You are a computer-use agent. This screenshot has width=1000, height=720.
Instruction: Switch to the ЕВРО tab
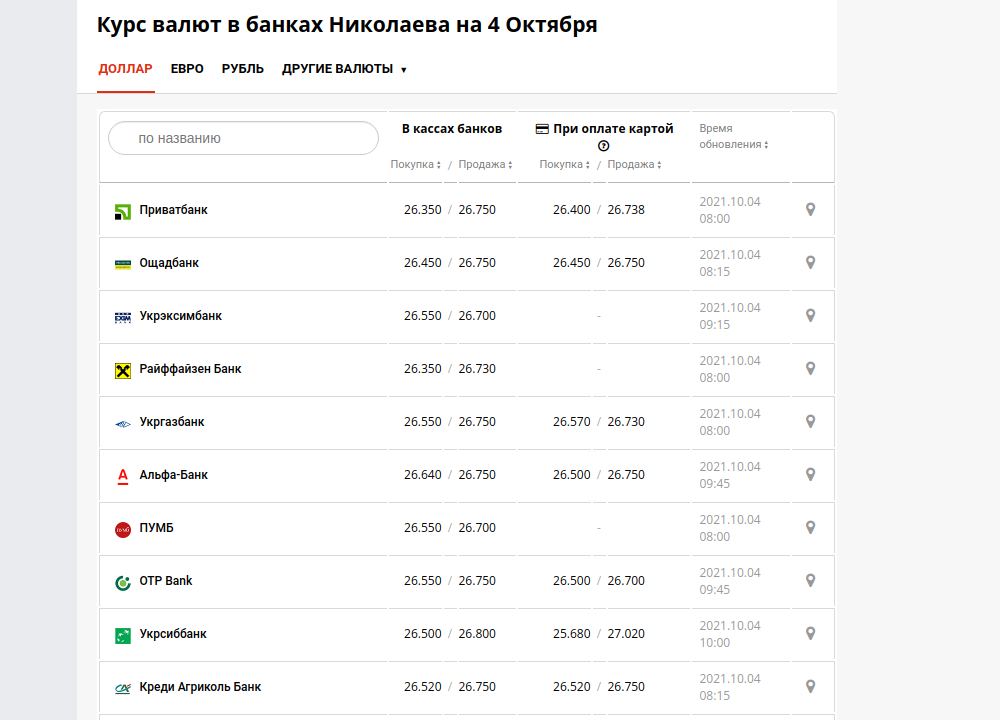187,69
